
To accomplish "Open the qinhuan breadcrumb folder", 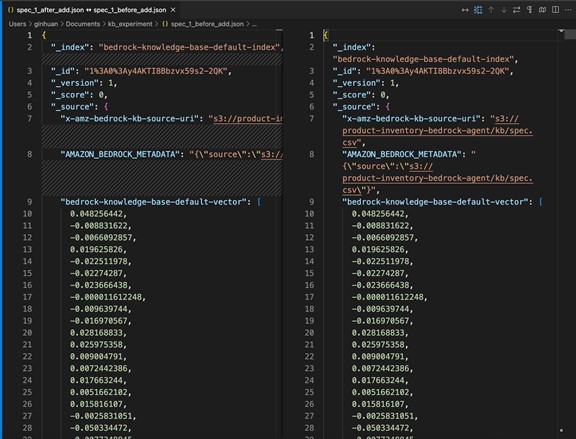I will 46,24.
